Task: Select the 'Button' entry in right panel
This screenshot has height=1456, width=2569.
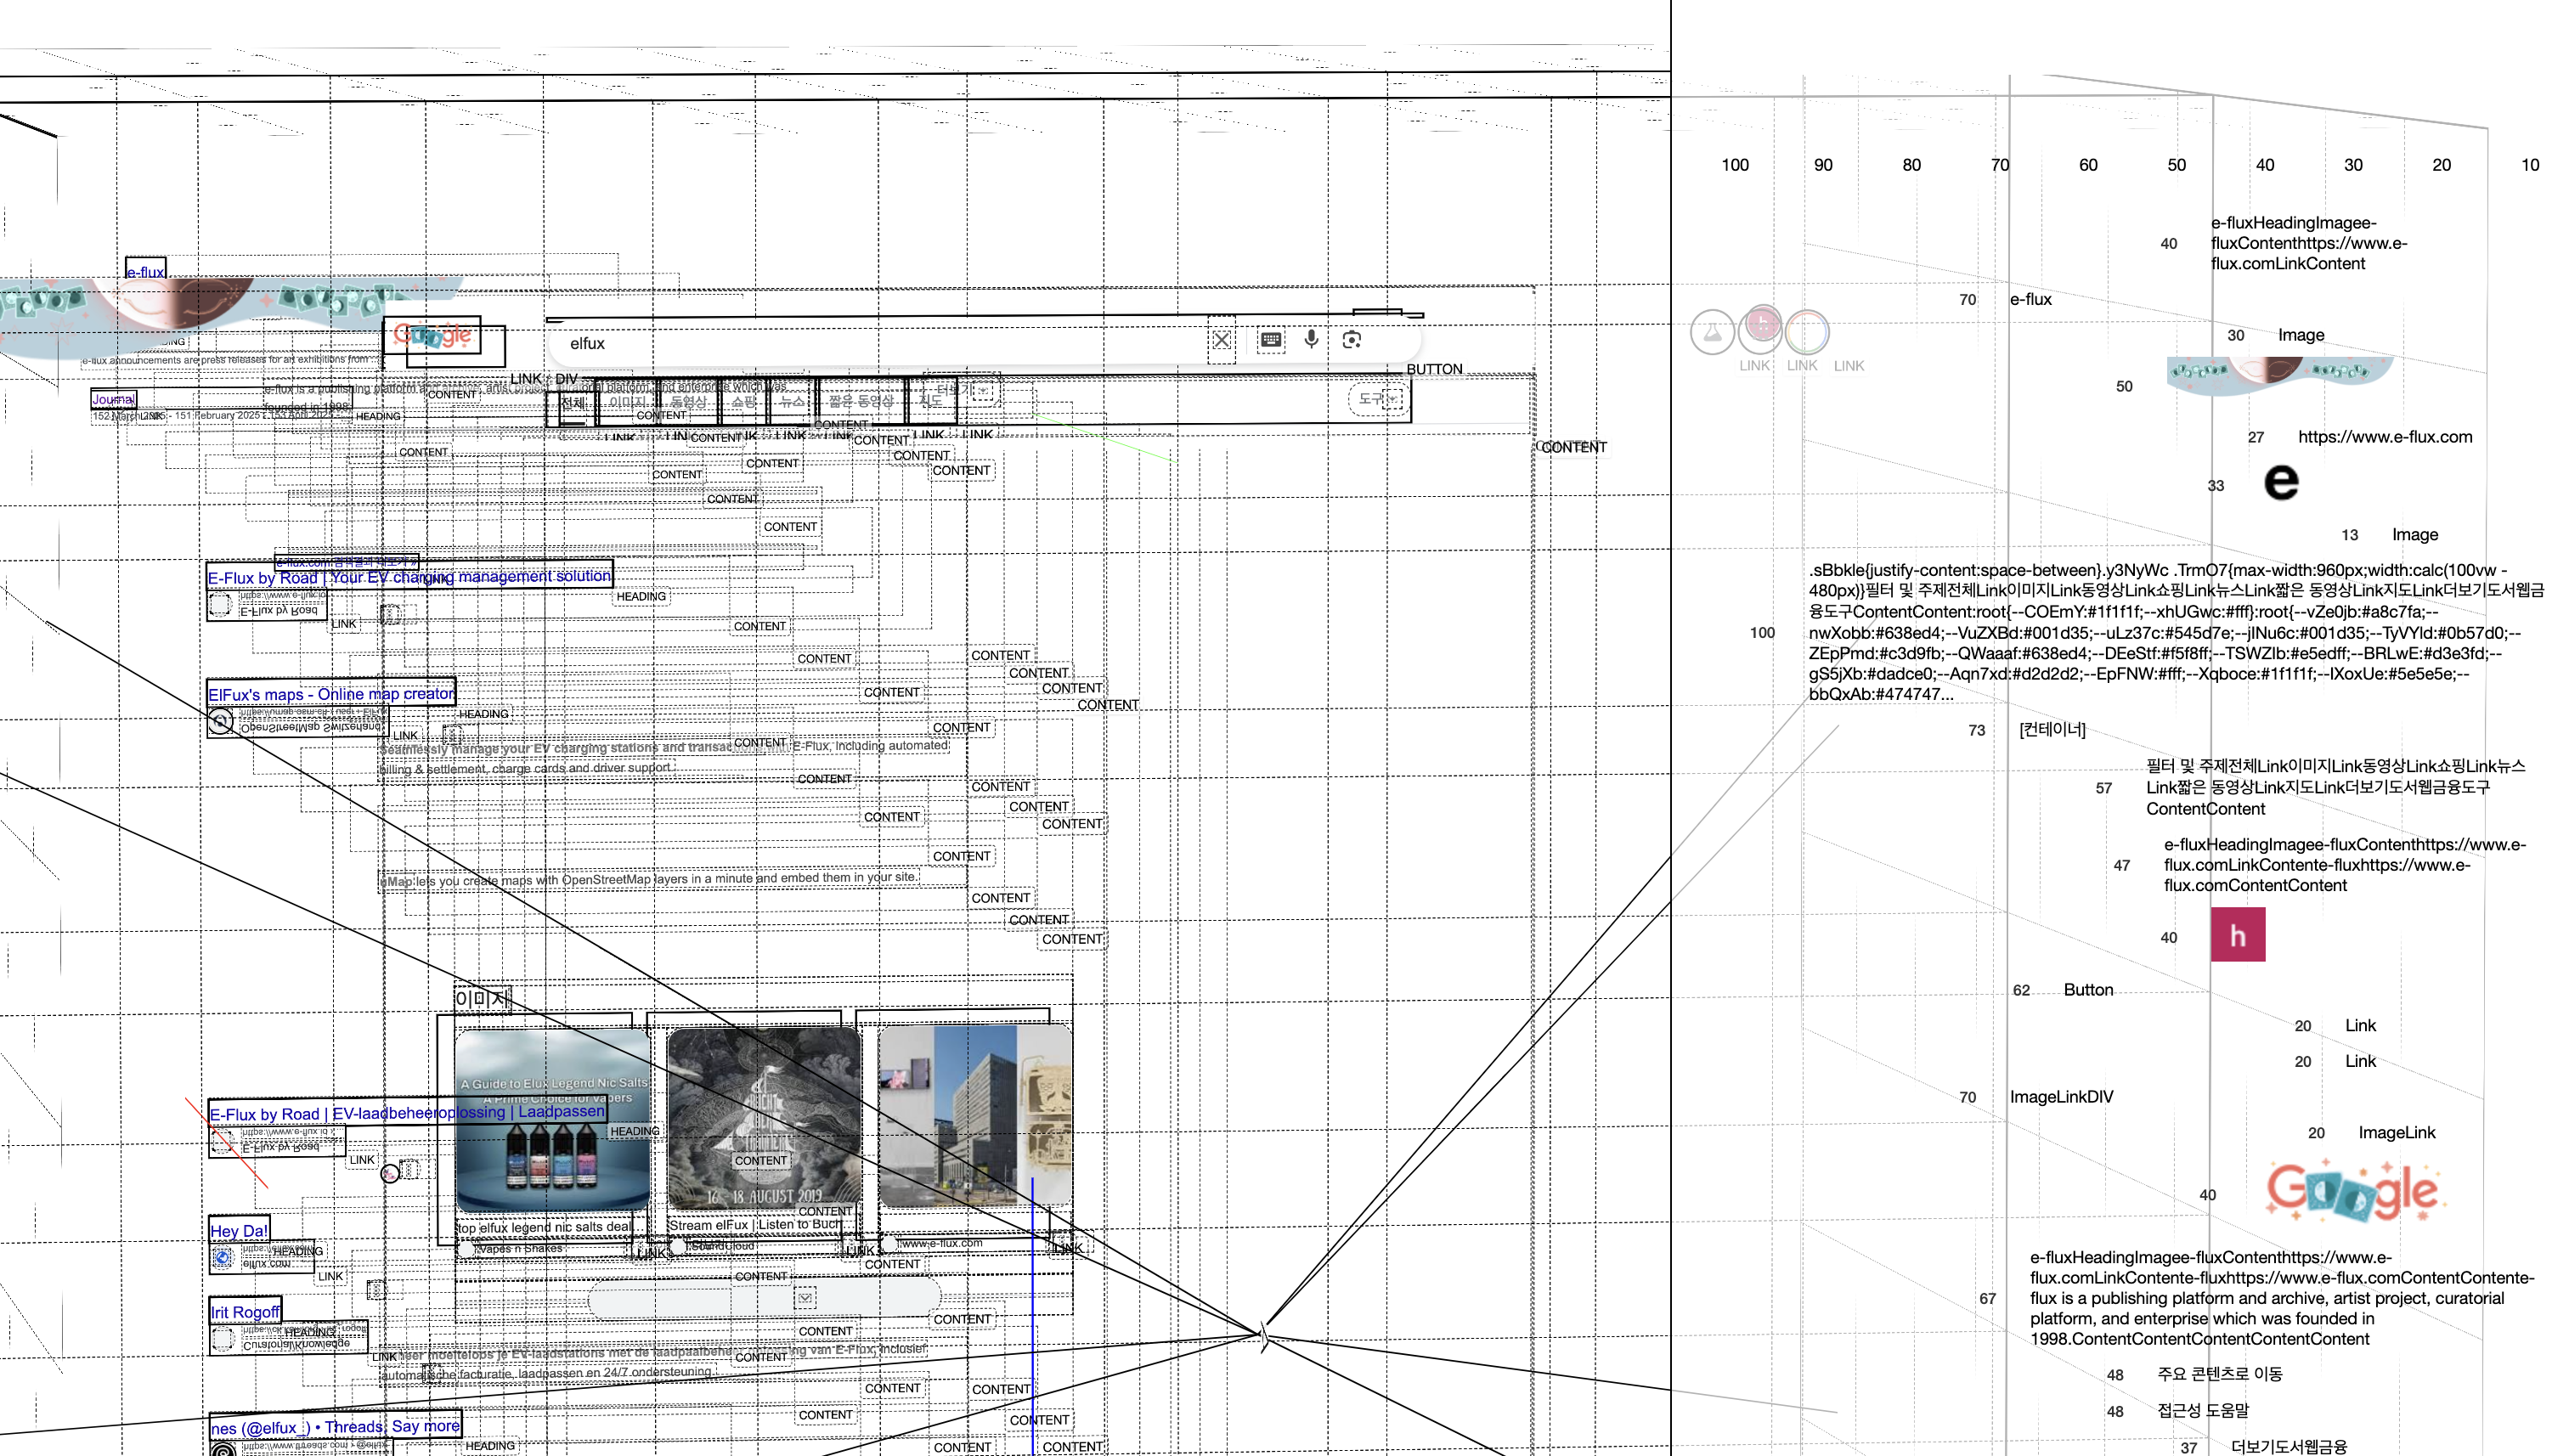Action: 2088,990
